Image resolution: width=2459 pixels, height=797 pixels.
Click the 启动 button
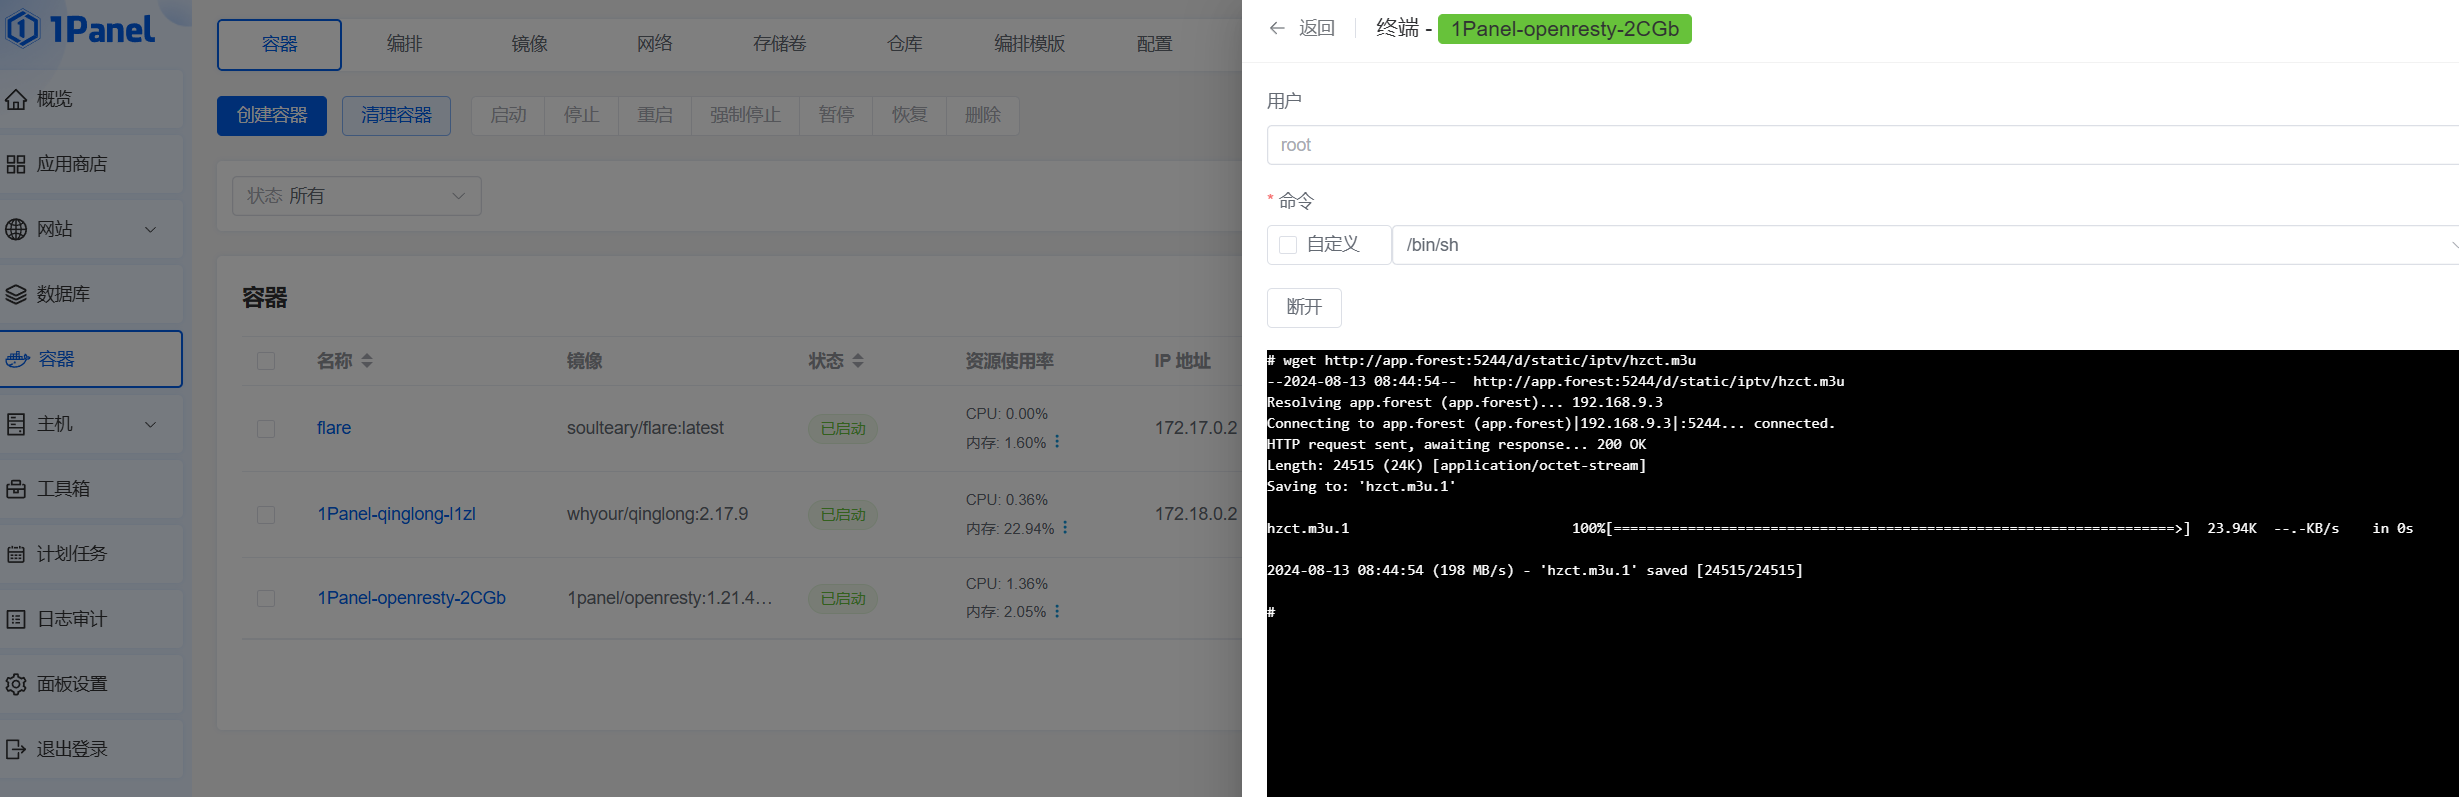pyautogui.click(x=508, y=116)
